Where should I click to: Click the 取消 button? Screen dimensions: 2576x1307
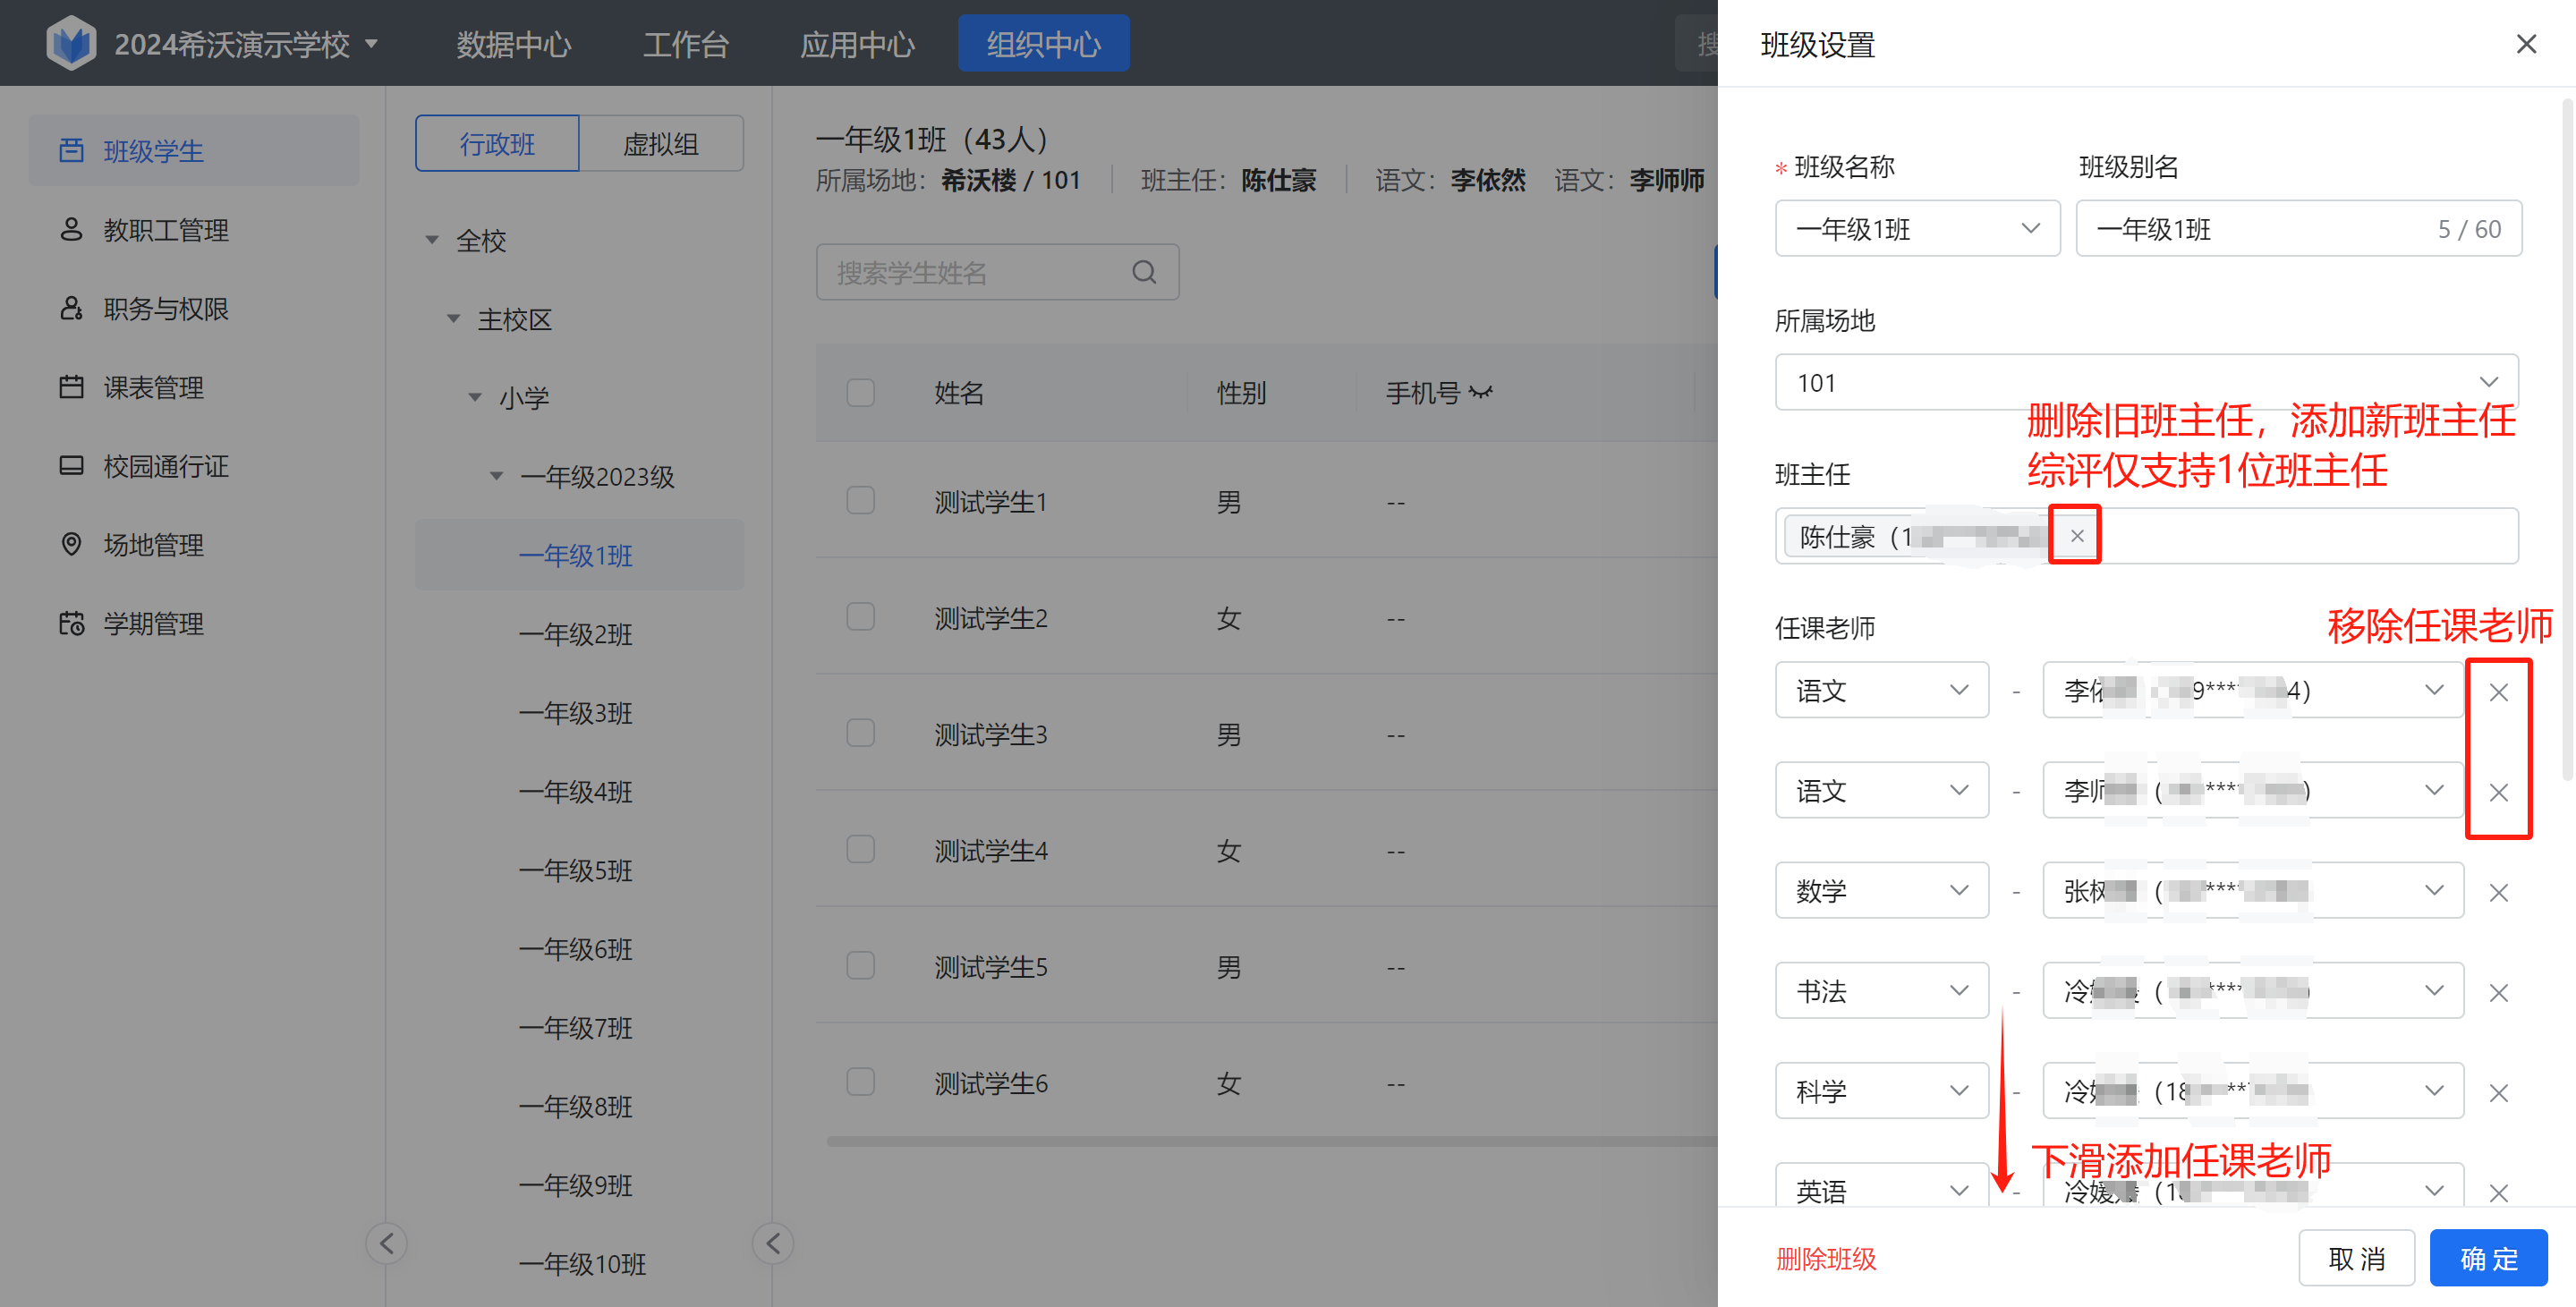click(x=2356, y=1258)
